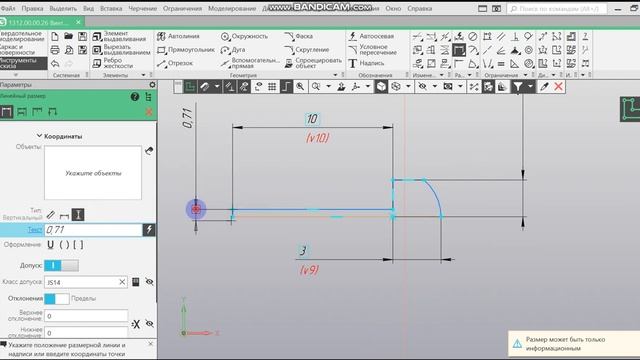
Task: Click the grid display icon in view toolbar
Action: pos(272,87)
